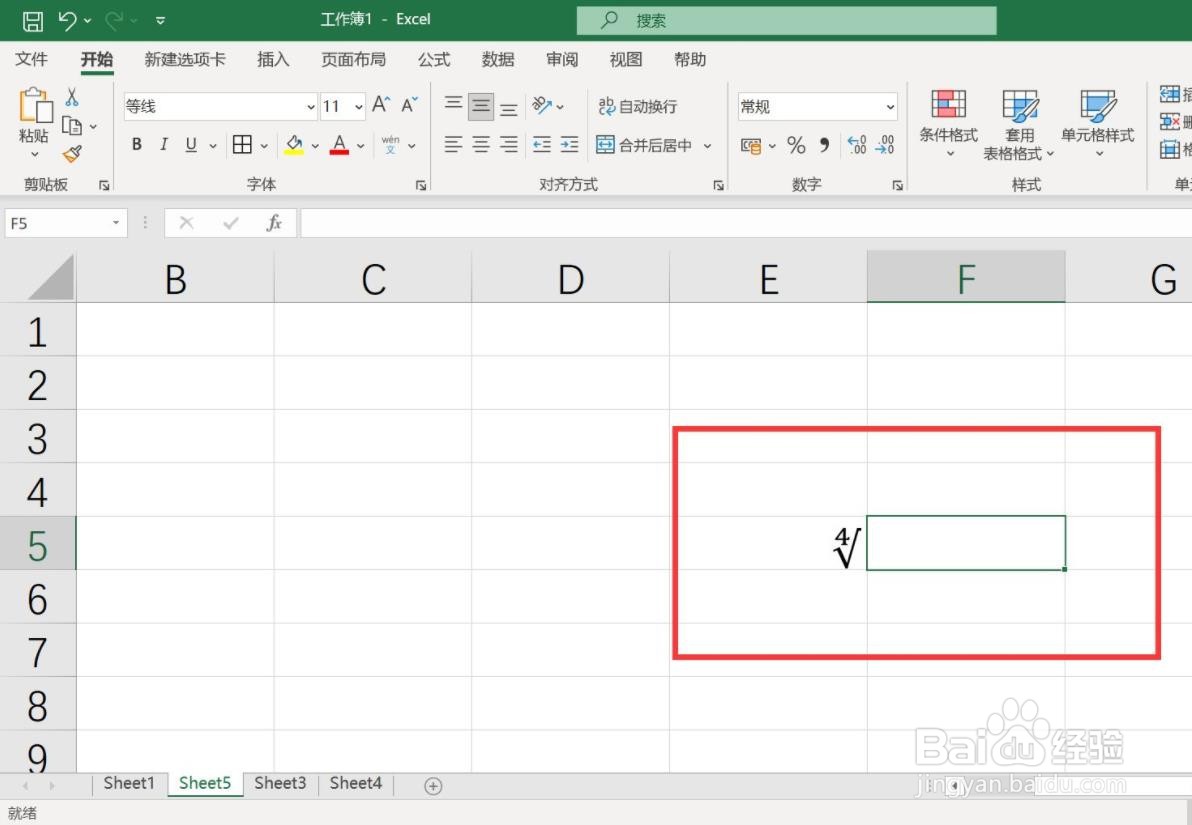Image resolution: width=1192 pixels, height=825 pixels.
Task: Click the Save icon in title bar
Action: coord(33,21)
